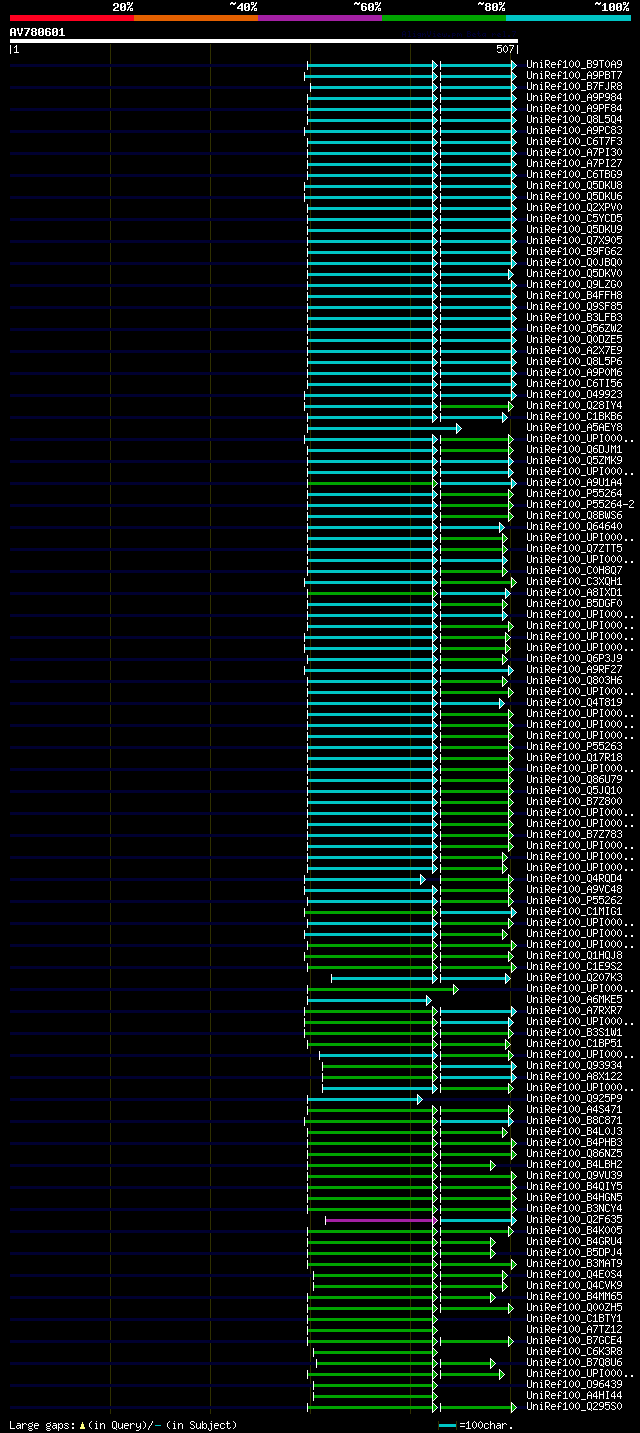Click the cyan ~100% identity color band
Screen dimensions: 640x1433
coord(568,18)
